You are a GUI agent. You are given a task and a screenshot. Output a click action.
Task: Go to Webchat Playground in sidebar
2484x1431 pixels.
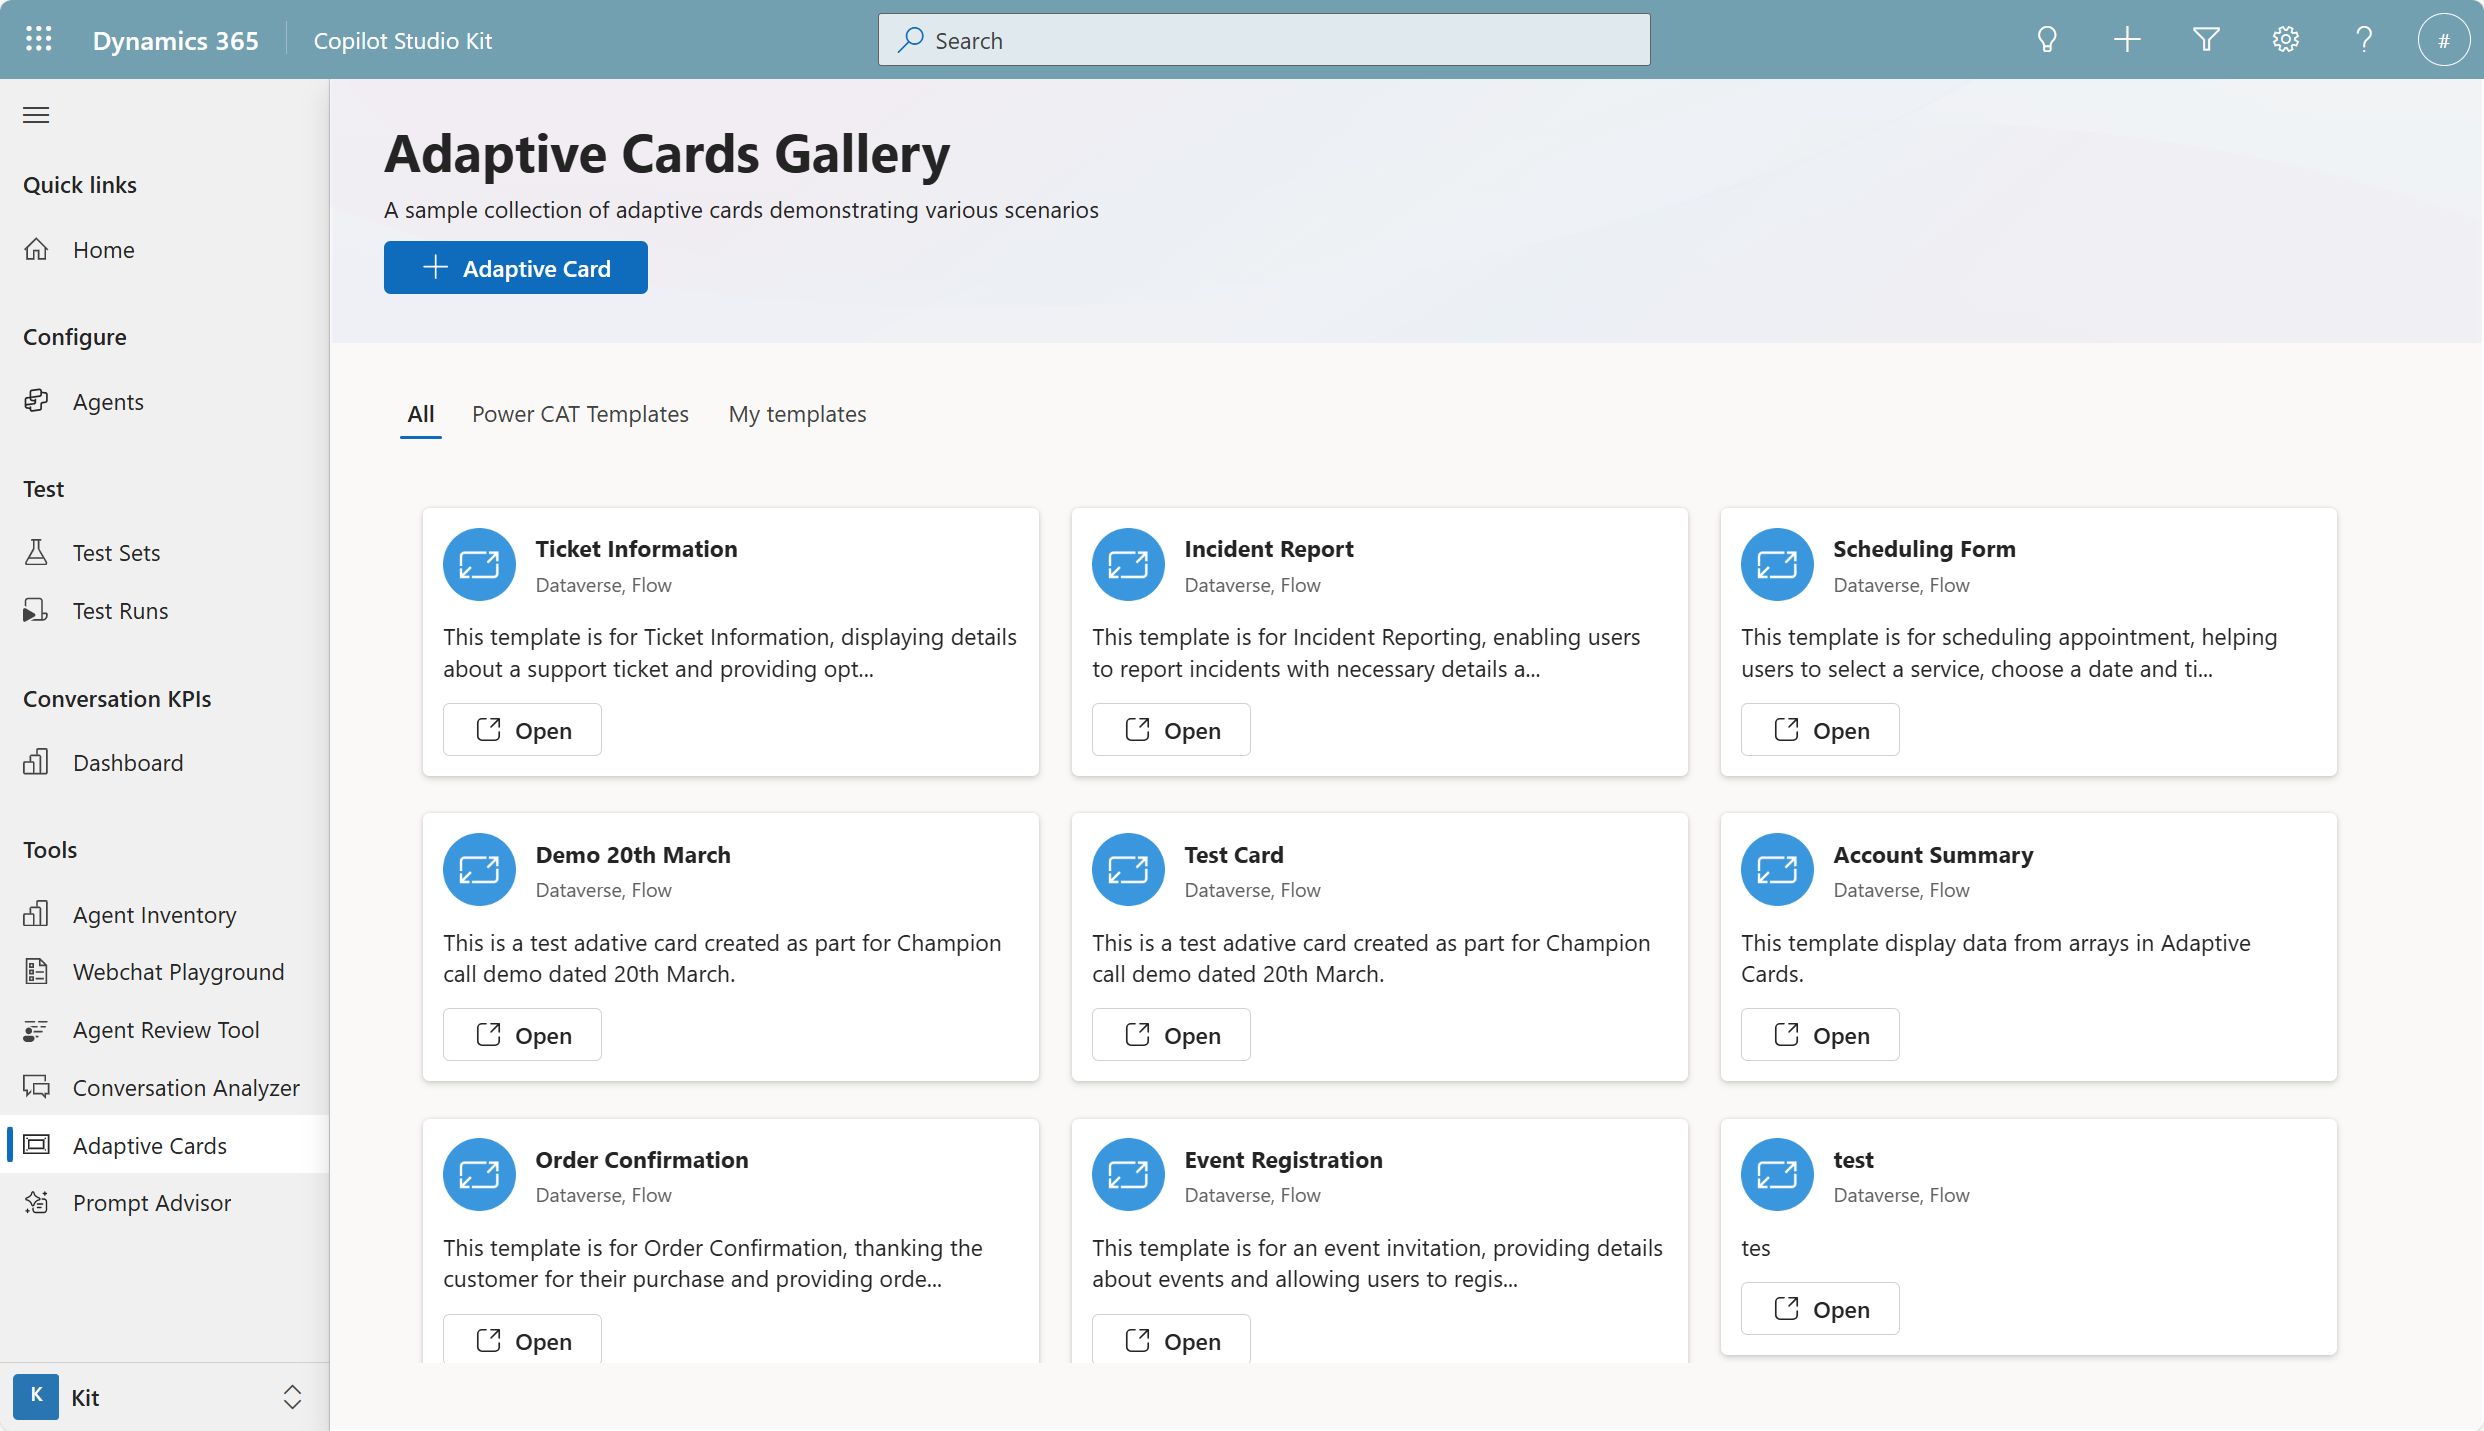[178, 972]
